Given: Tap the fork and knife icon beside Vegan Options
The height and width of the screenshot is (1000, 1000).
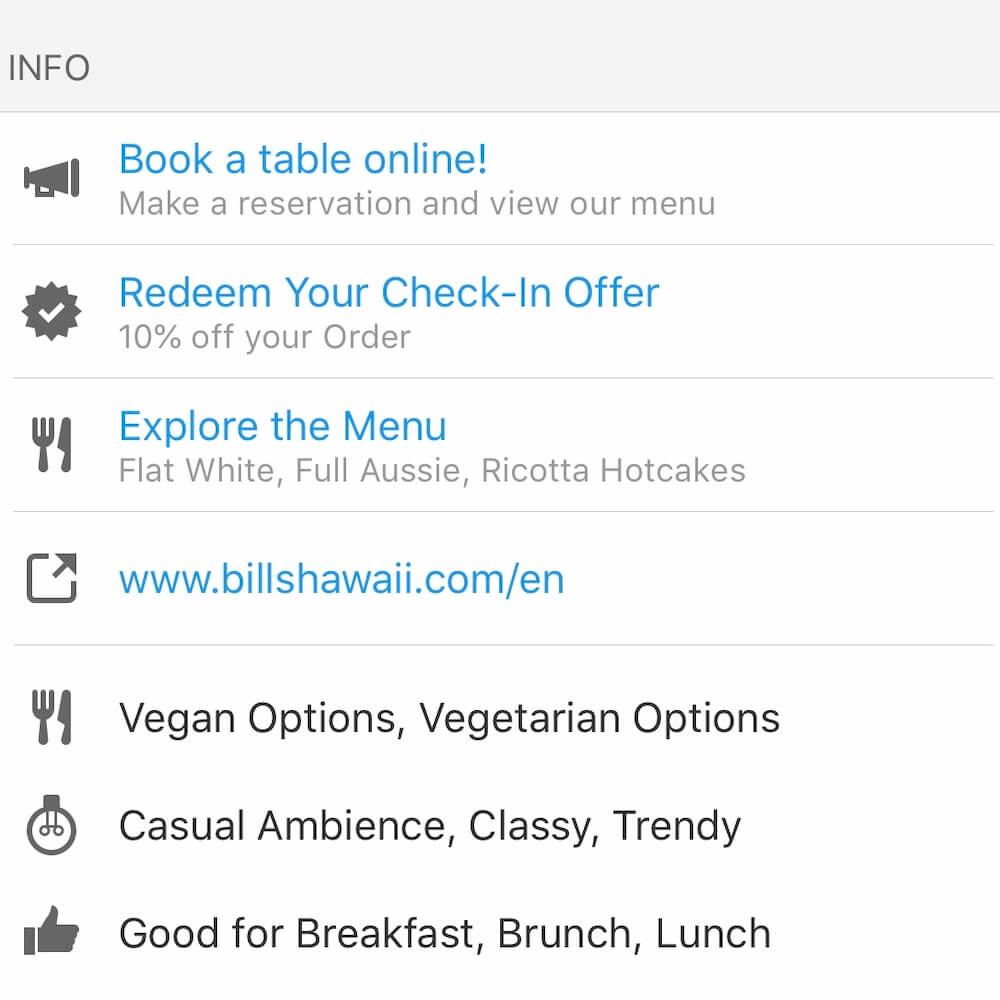Looking at the screenshot, I should pyautogui.click(x=52, y=717).
